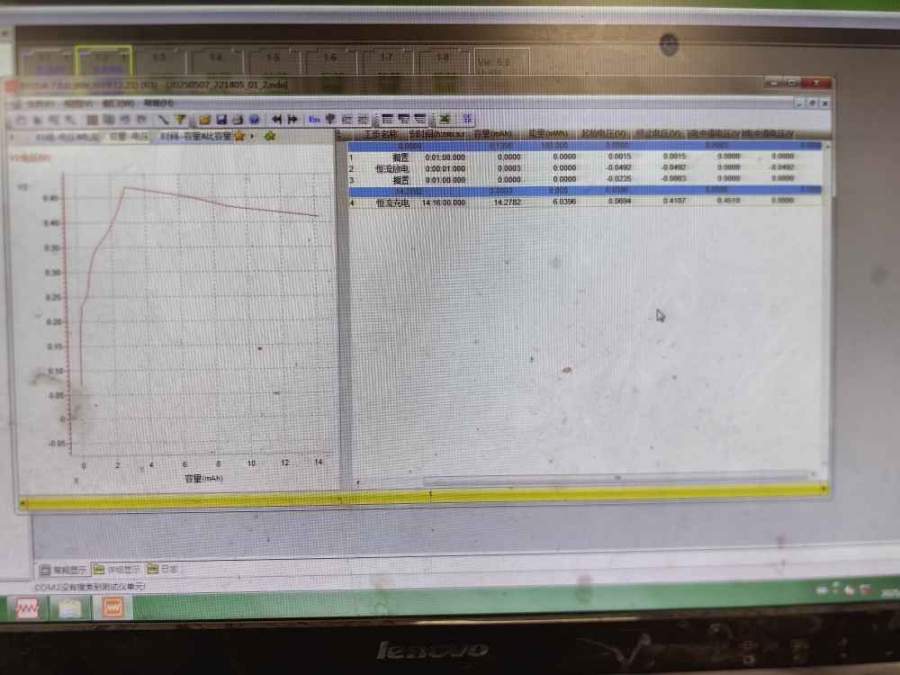900x675 pixels.
Task: Select step row 1 in data table
Action: (585, 157)
